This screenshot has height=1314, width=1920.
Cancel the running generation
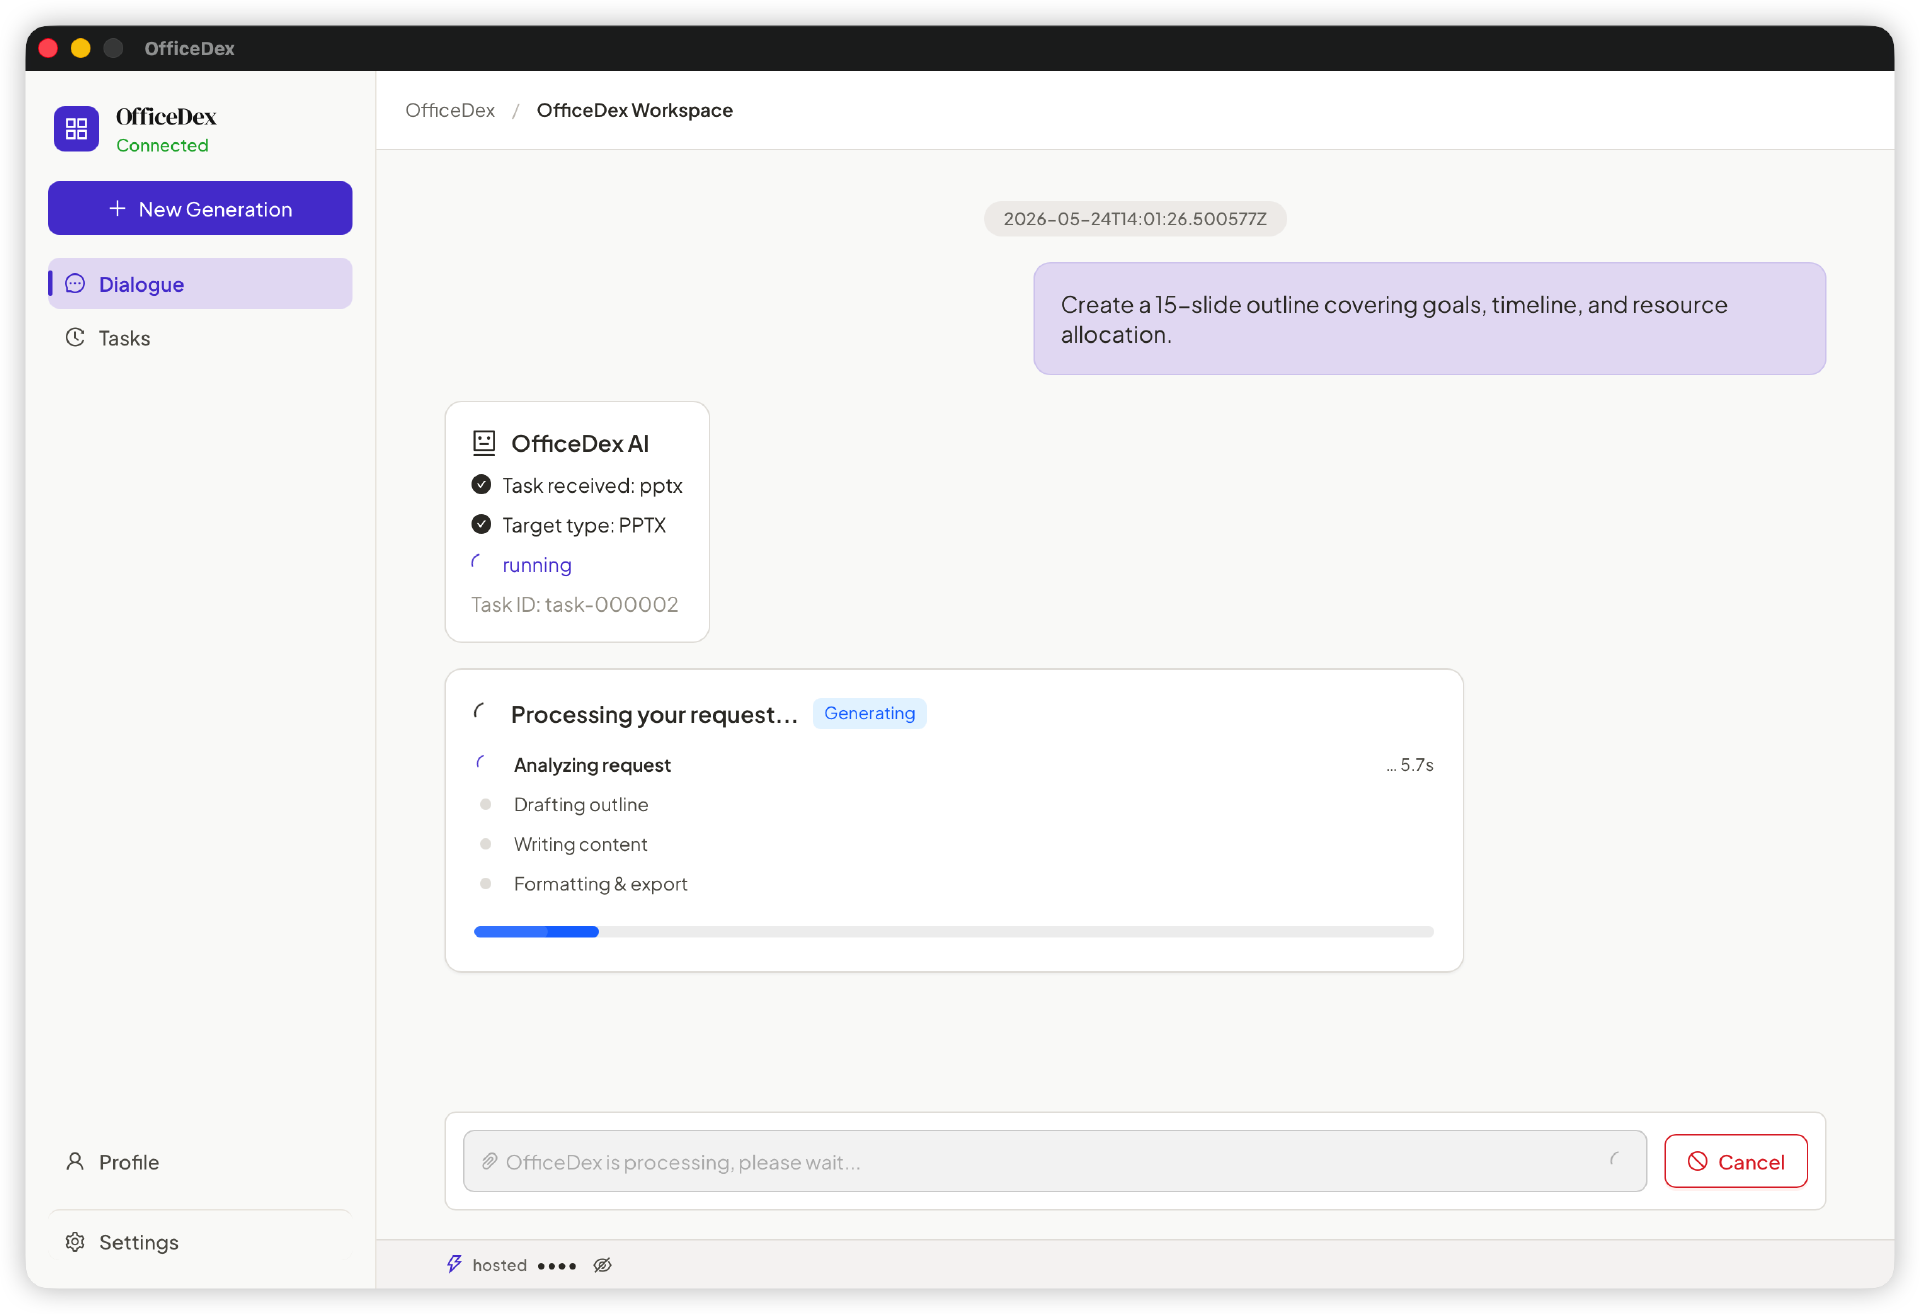1735,1161
